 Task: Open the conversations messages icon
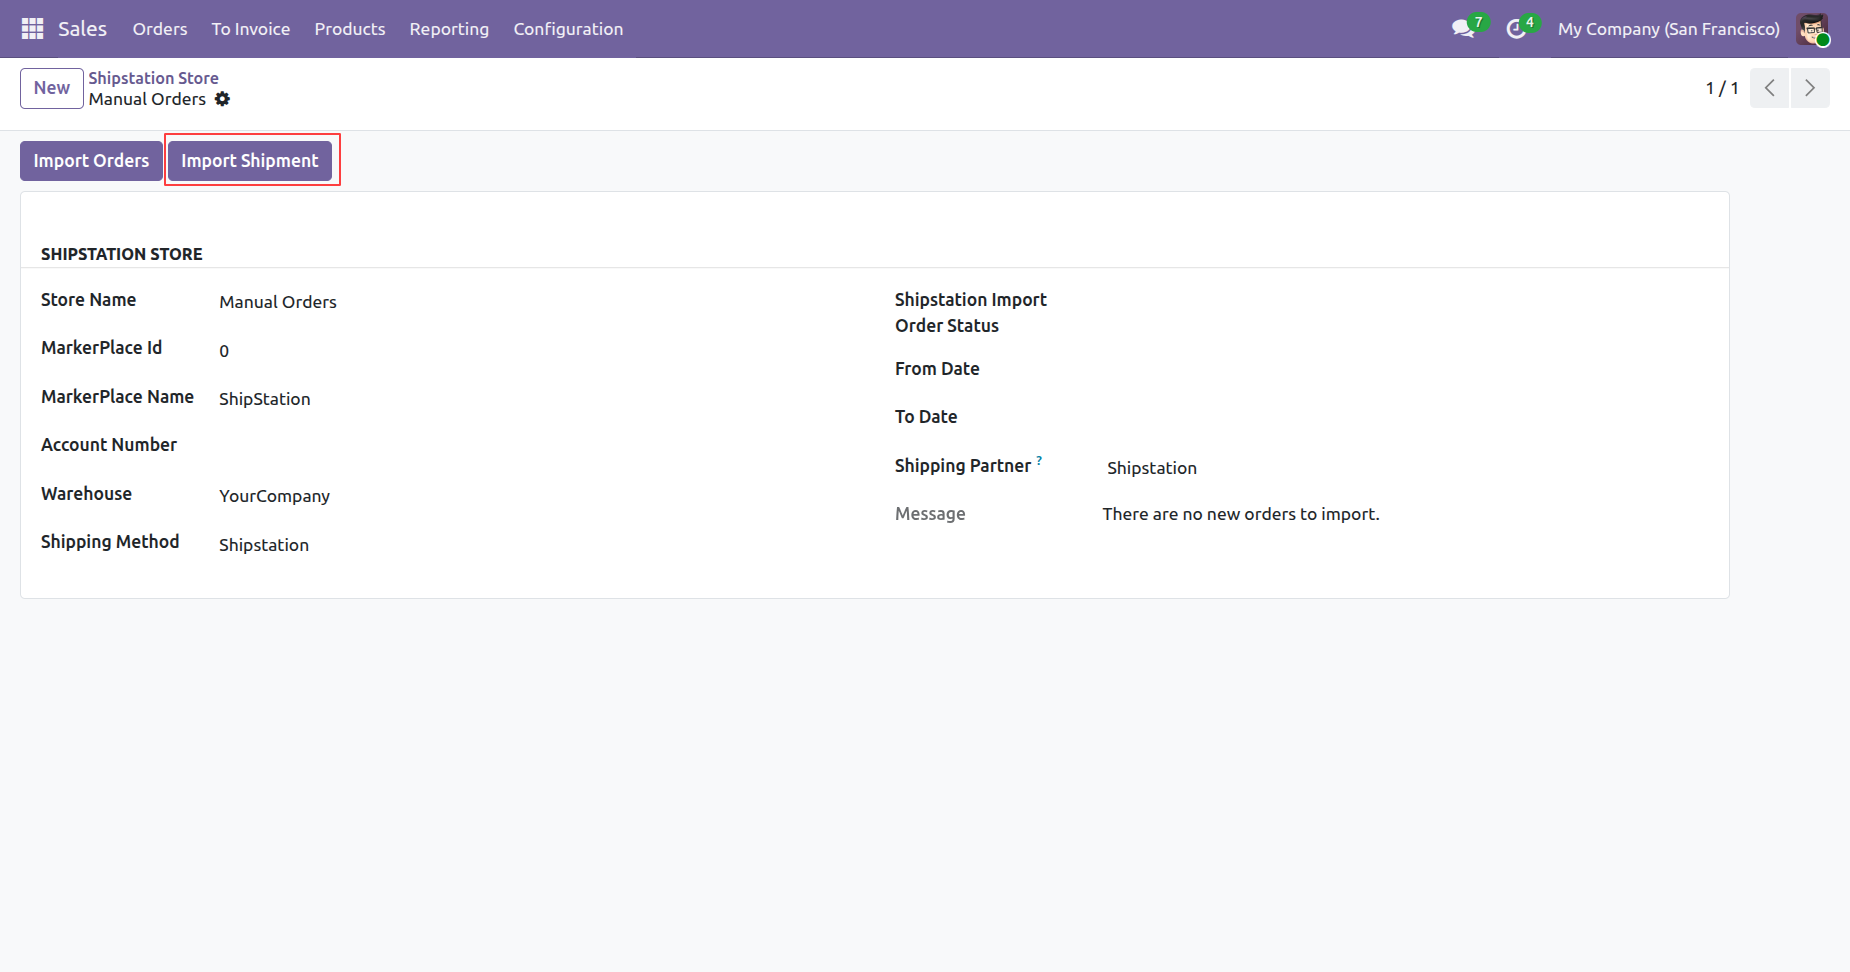pos(1464,29)
